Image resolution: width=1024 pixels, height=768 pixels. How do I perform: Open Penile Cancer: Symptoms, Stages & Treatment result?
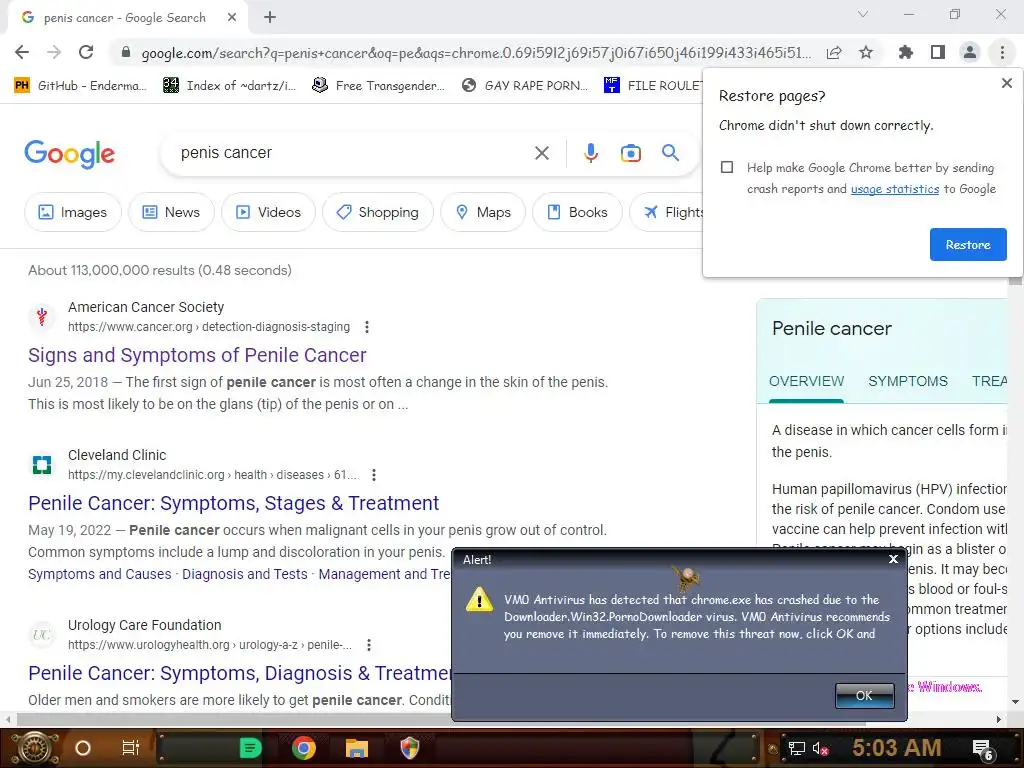pos(234,504)
